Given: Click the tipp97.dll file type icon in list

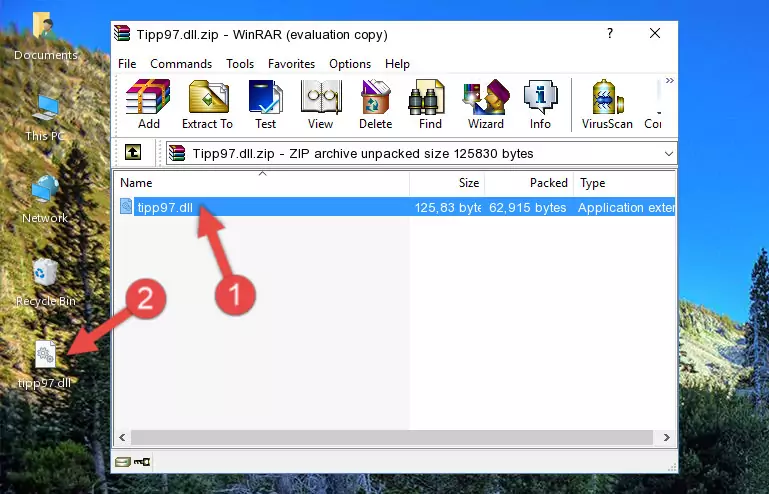Looking at the screenshot, I should click(126, 207).
